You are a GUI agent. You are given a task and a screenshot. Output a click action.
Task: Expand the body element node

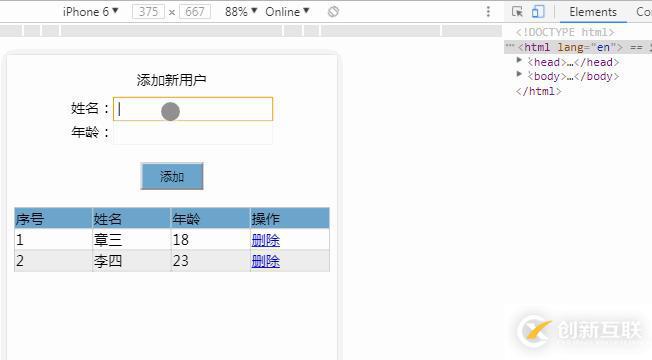pyautogui.click(x=519, y=74)
